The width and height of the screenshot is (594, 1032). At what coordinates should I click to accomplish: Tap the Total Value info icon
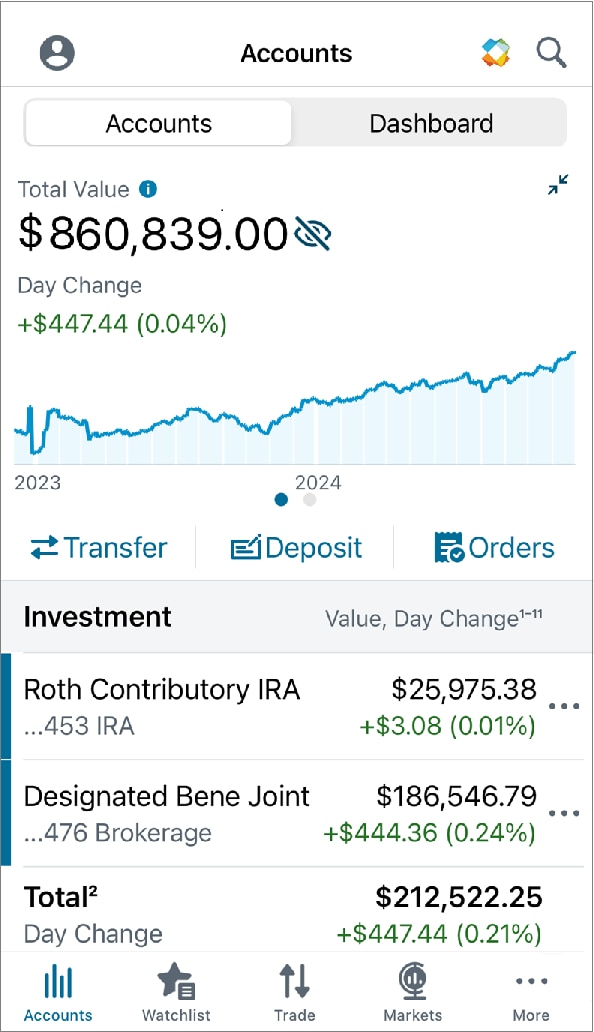pyautogui.click(x=148, y=190)
